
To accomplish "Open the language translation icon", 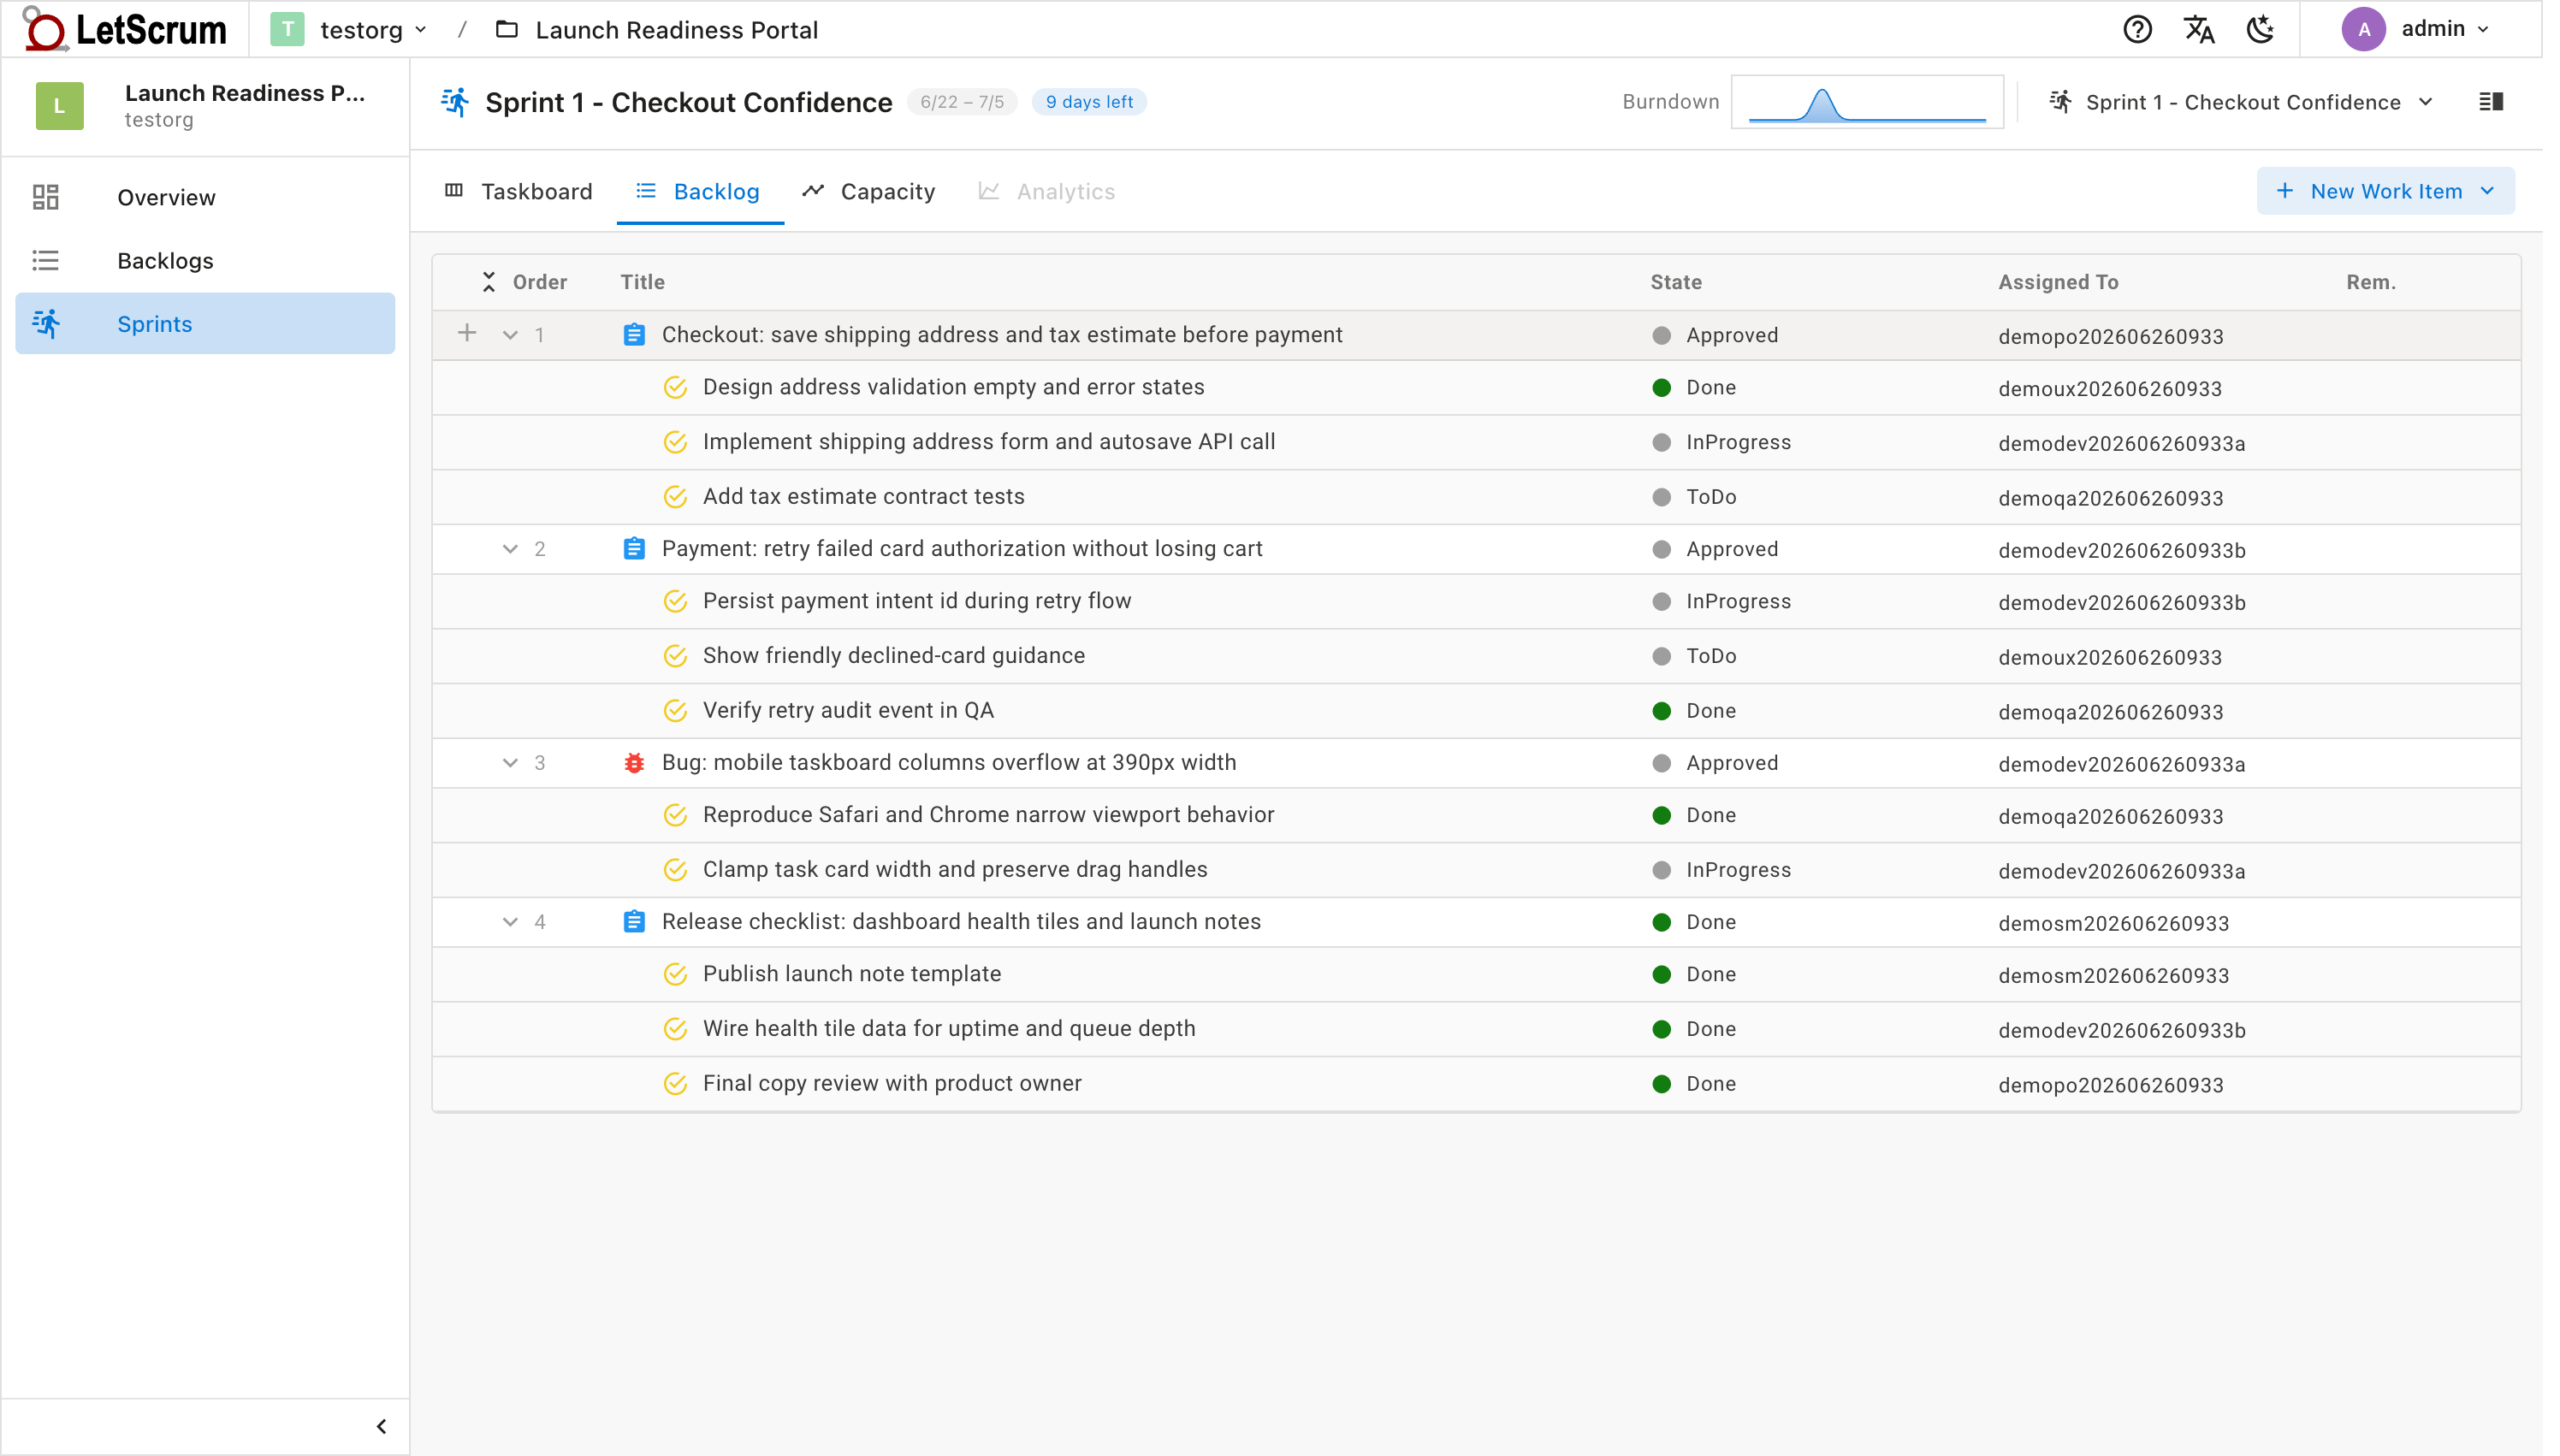I will pyautogui.click(x=2198, y=29).
